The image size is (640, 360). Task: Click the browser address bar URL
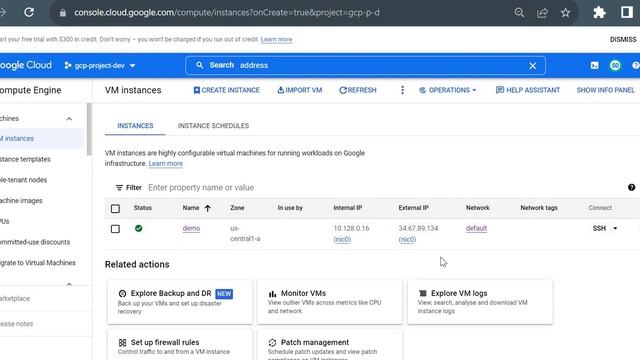(227, 13)
